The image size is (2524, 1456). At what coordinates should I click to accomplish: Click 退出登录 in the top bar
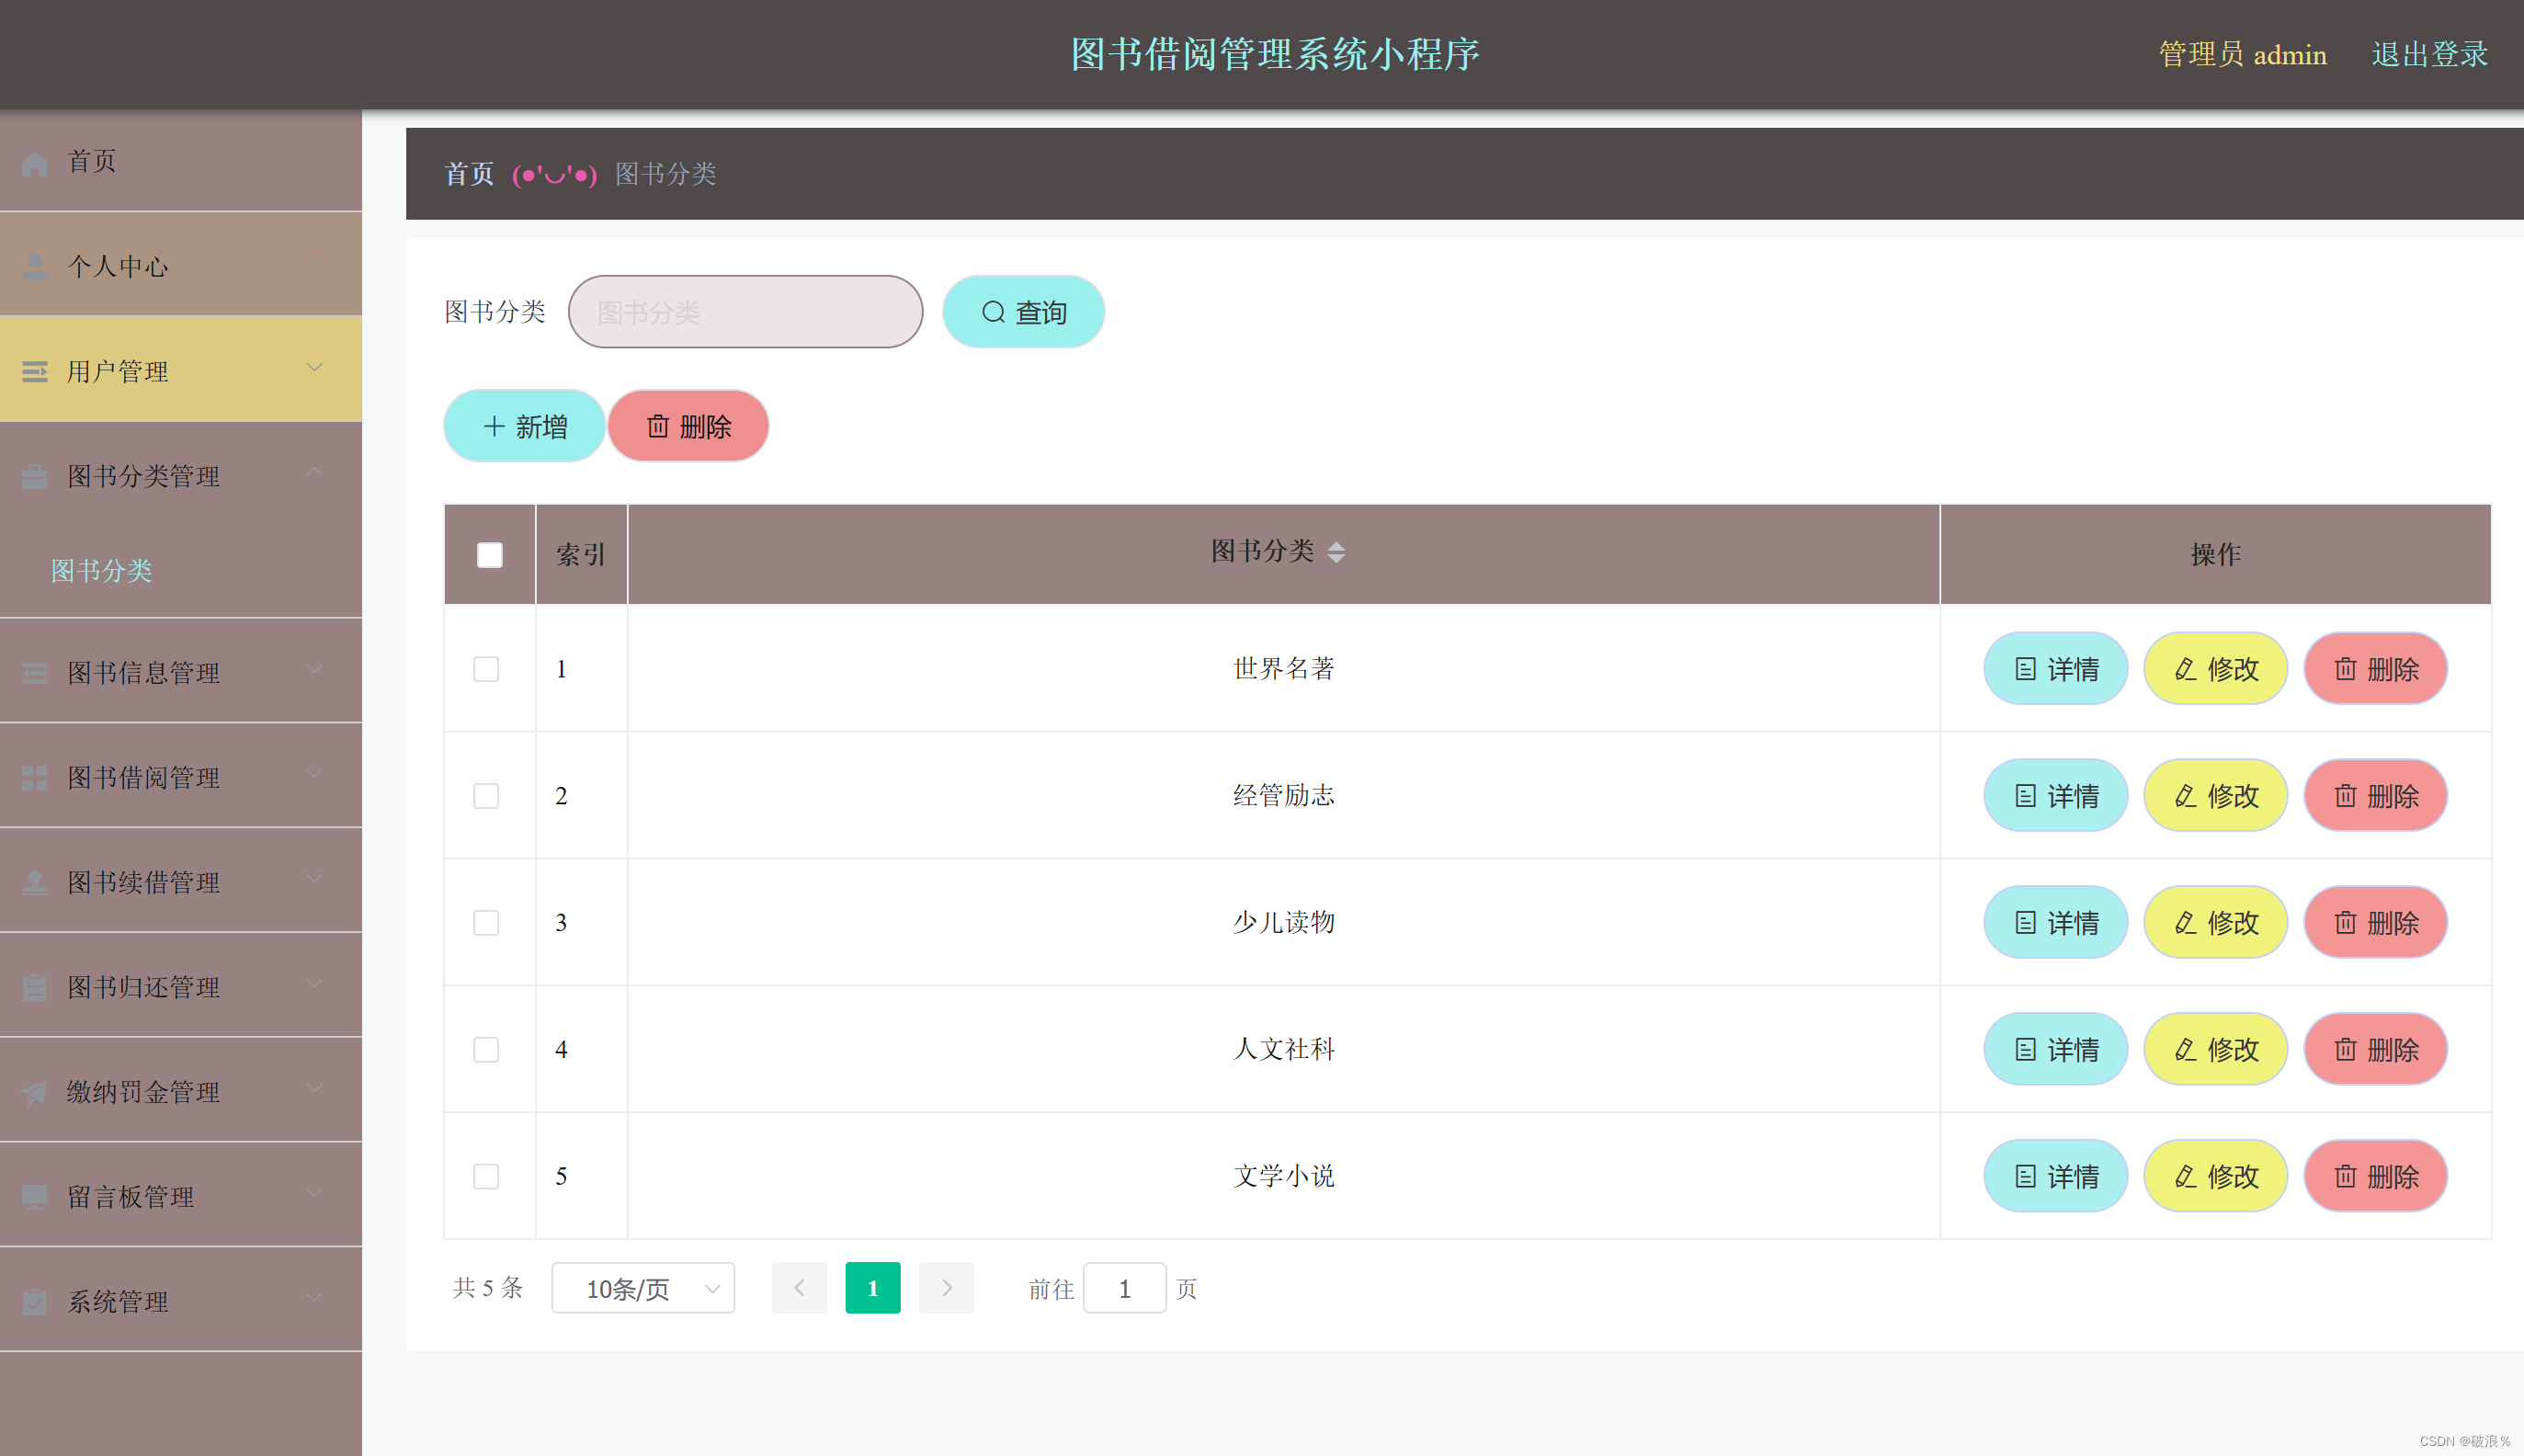(2430, 54)
